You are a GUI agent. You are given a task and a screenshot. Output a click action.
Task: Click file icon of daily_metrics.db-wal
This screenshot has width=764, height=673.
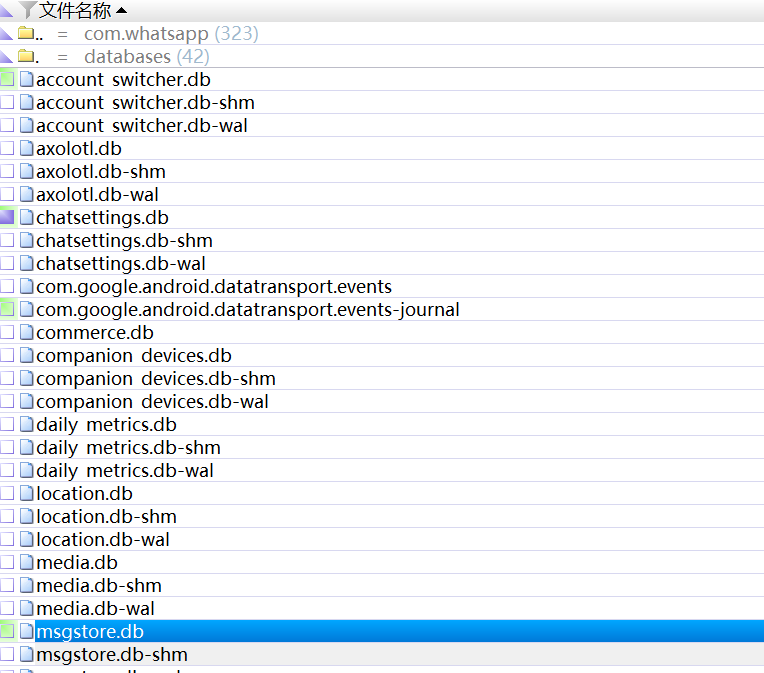tap(27, 470)
